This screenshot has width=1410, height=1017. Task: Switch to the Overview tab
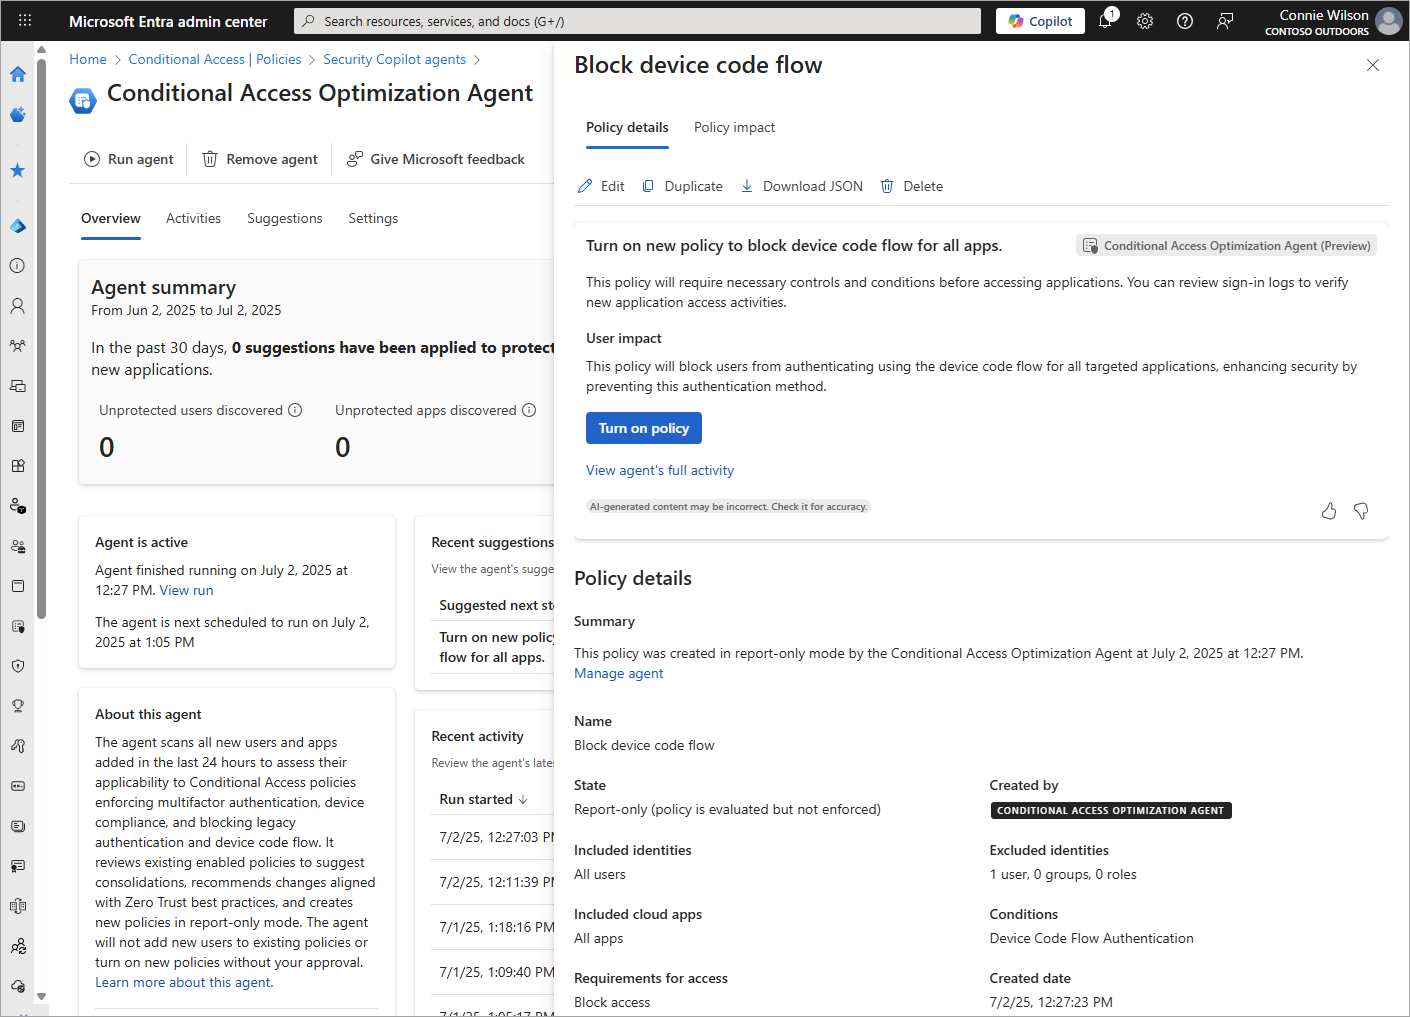pyautogui.click(x=111, y=218)
